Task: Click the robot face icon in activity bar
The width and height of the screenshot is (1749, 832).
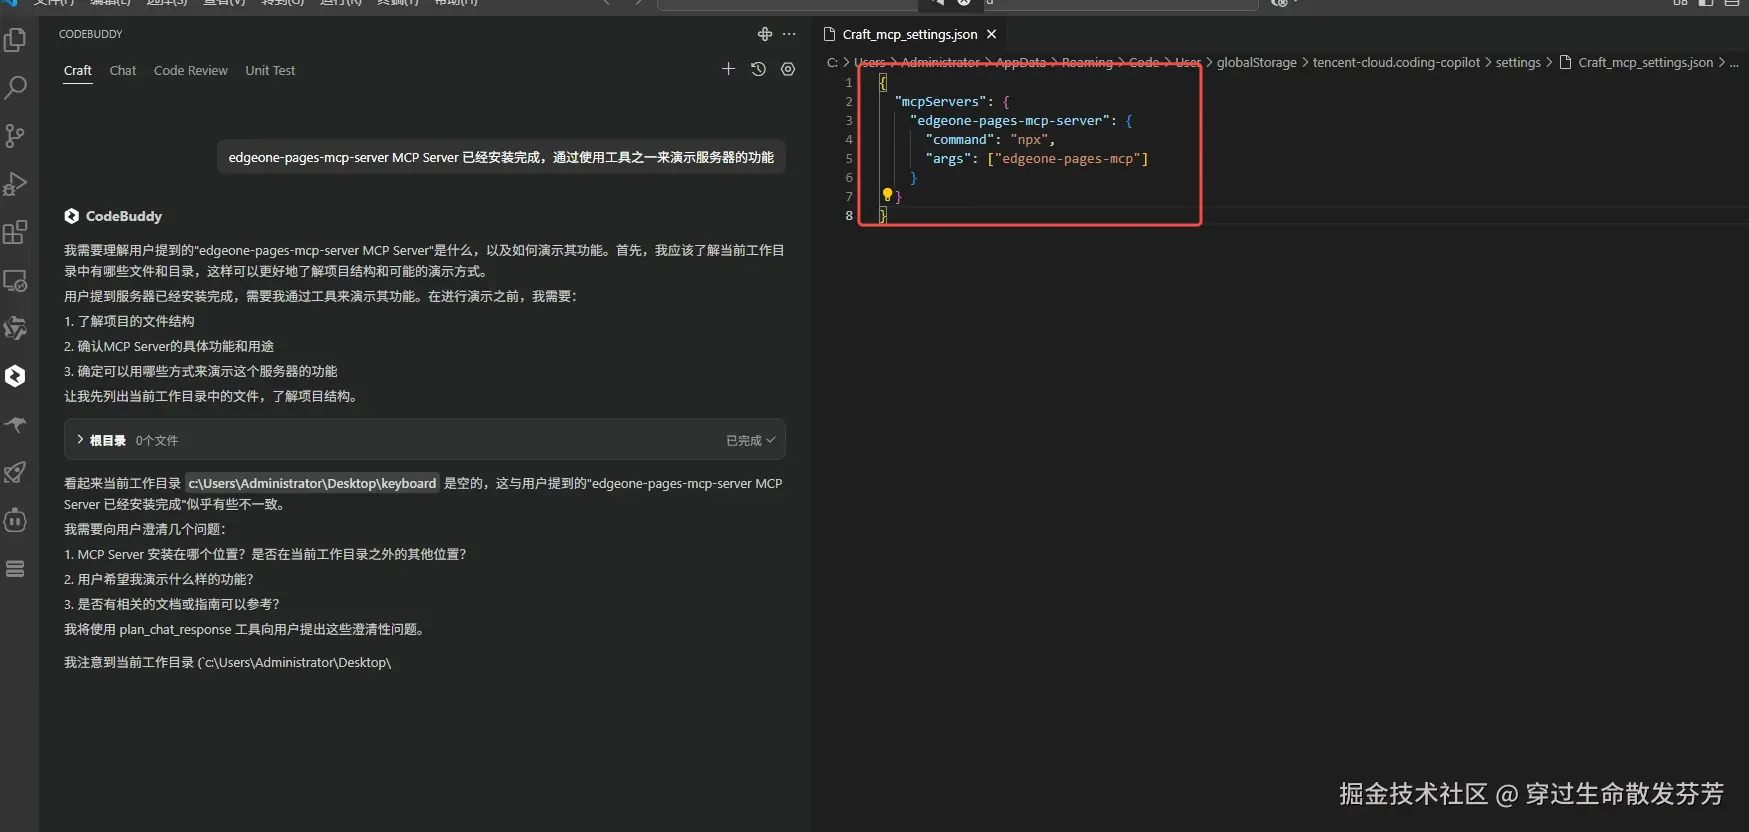Action: pos(15,520)
